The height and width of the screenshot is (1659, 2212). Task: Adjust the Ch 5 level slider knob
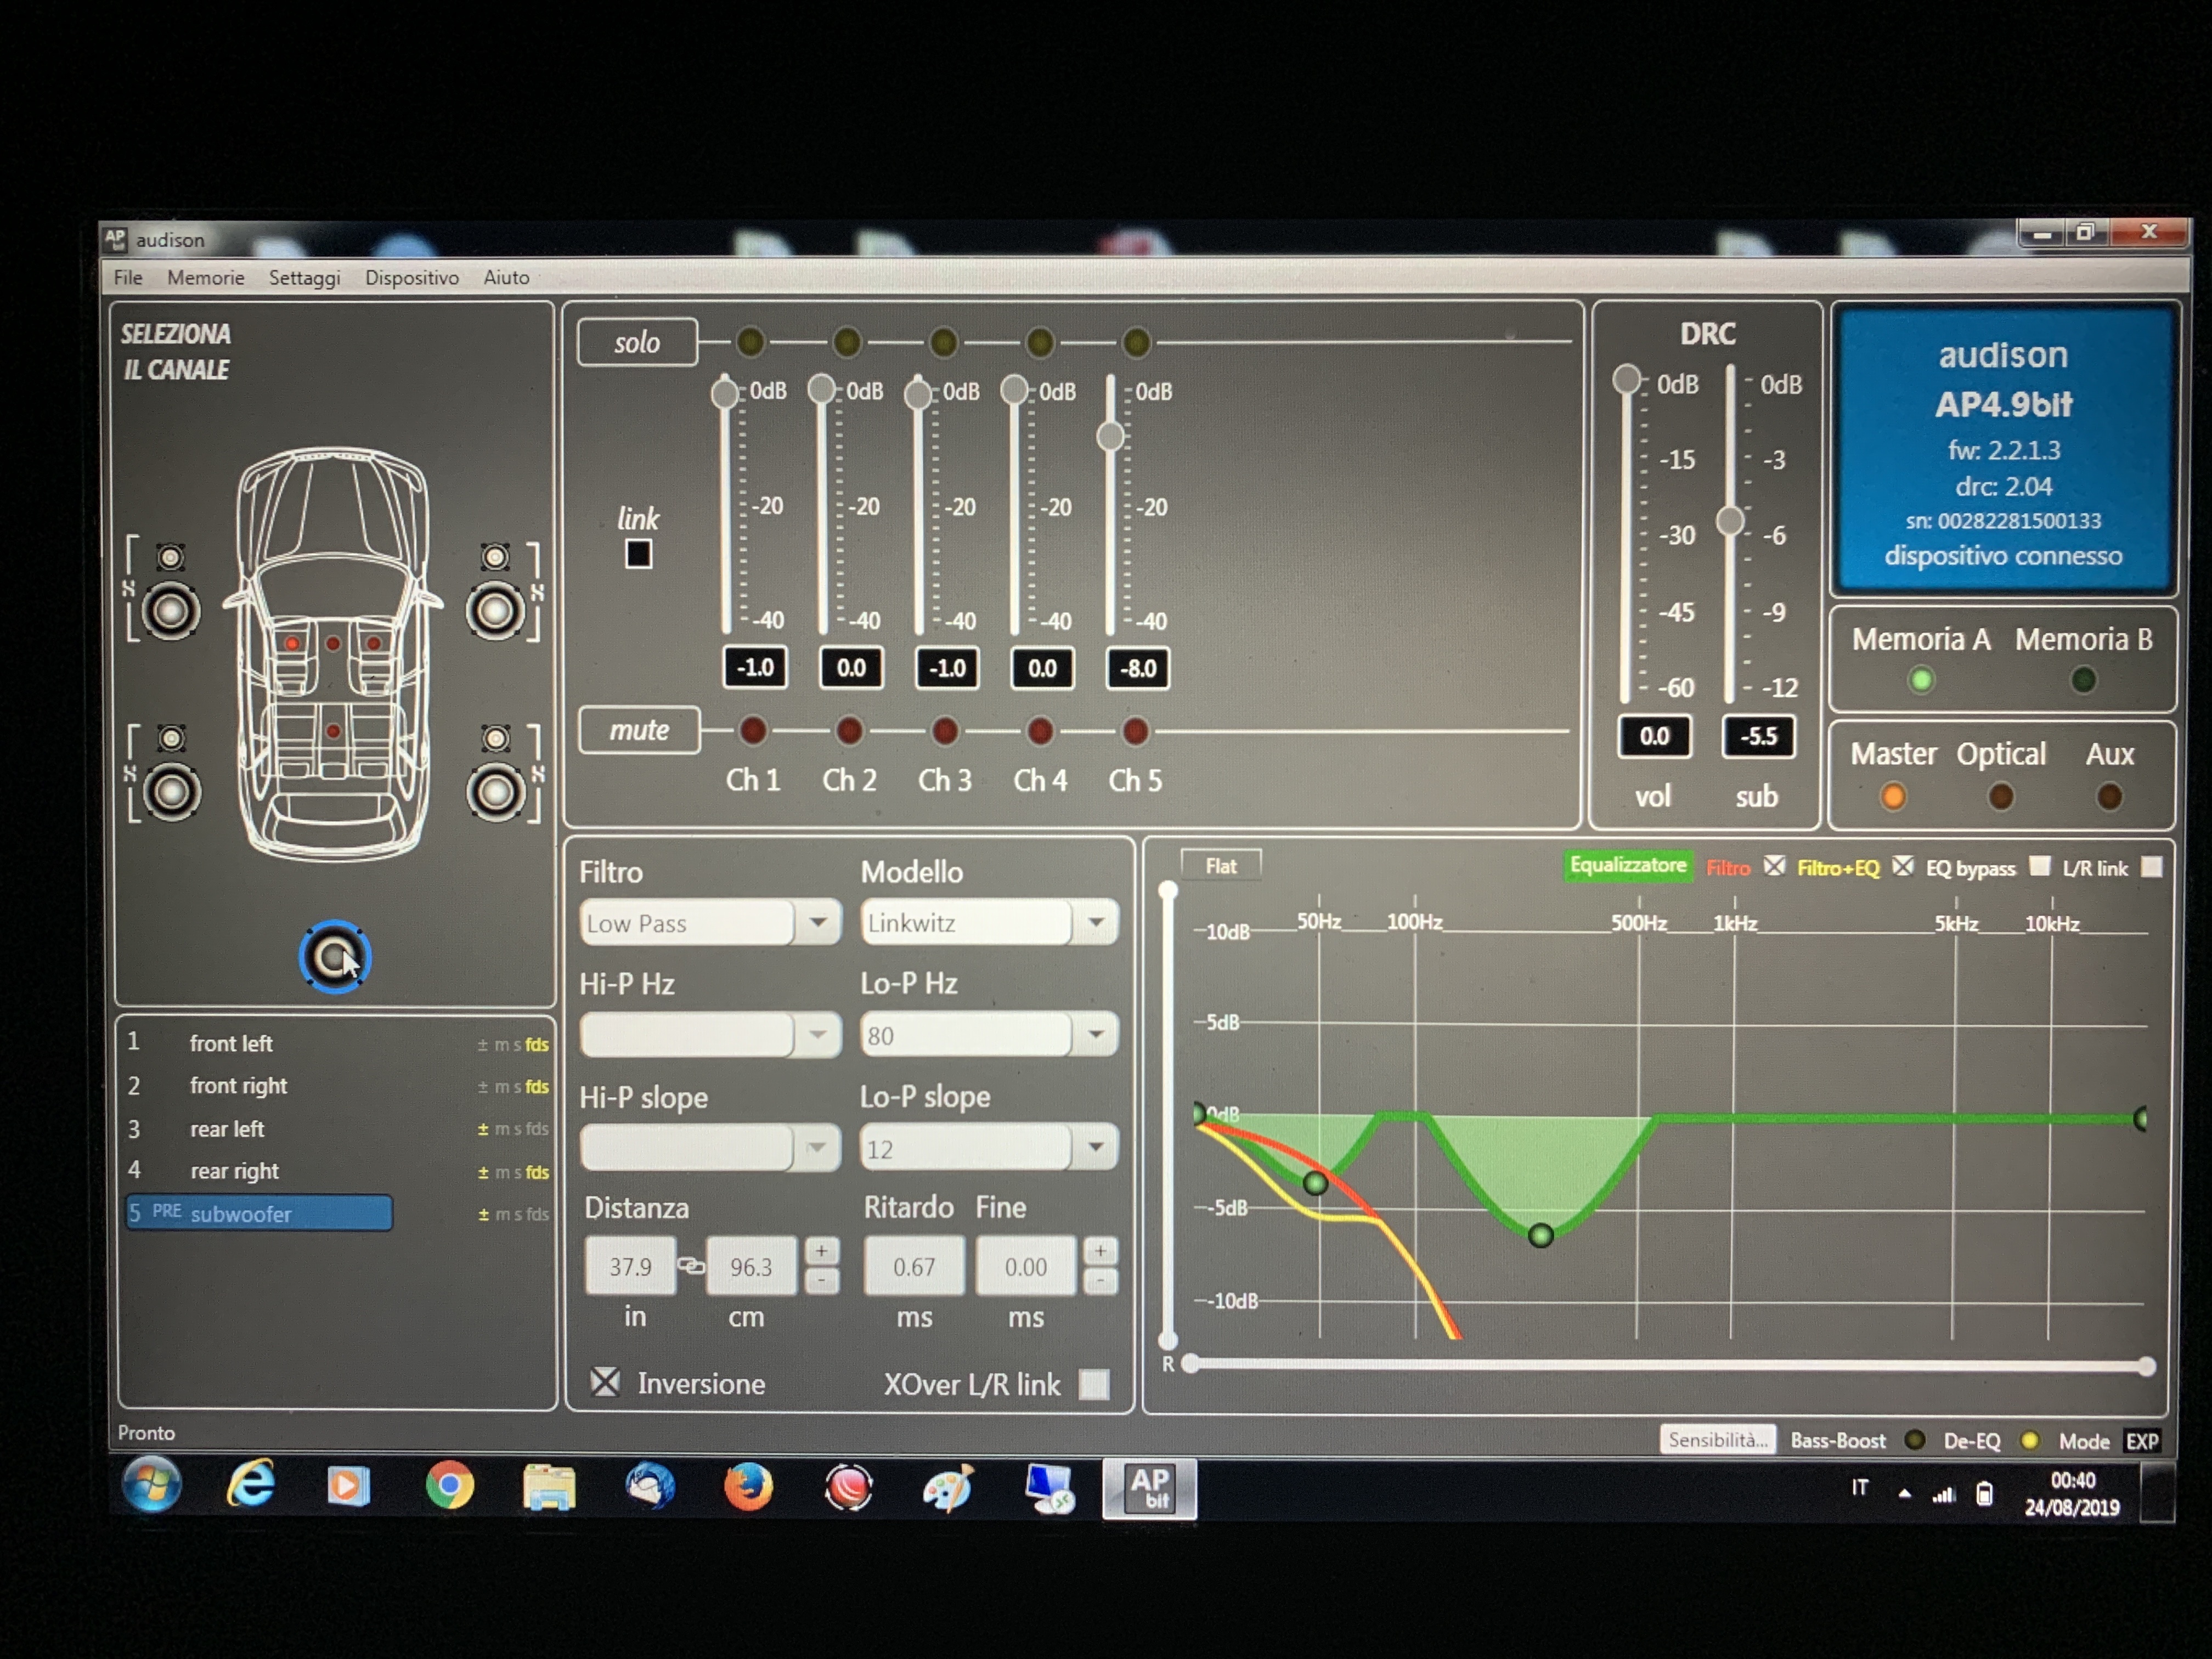[x=1110, y=436]
